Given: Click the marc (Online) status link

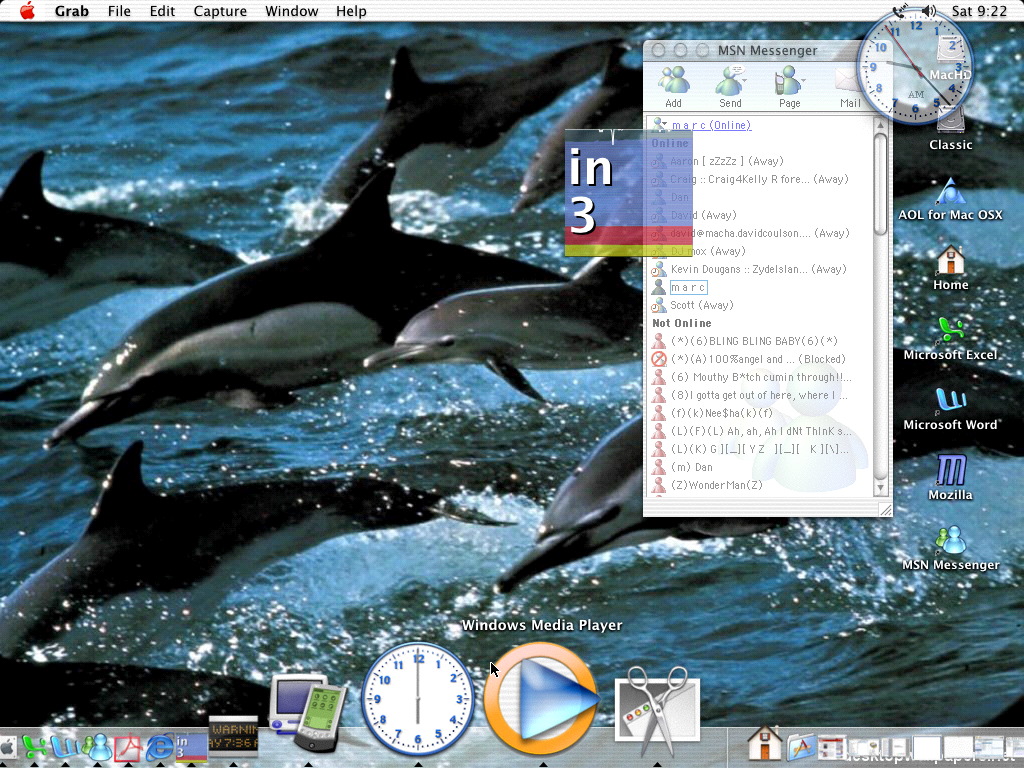Looking at the screenshot, I should (x=711, y=125).
